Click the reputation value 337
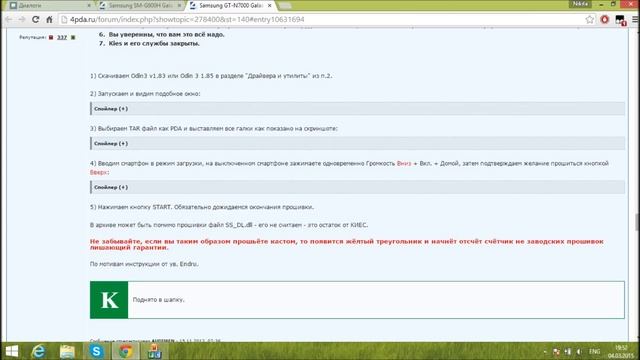Image resolution: width=640 pixels, height=360 pixels. tap(62, 37)
